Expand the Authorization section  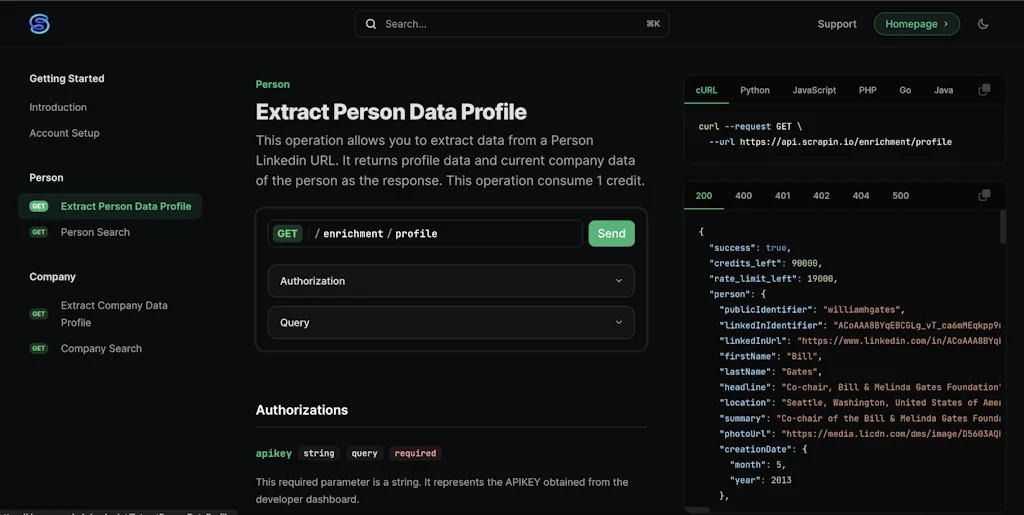tap(451, 281)
